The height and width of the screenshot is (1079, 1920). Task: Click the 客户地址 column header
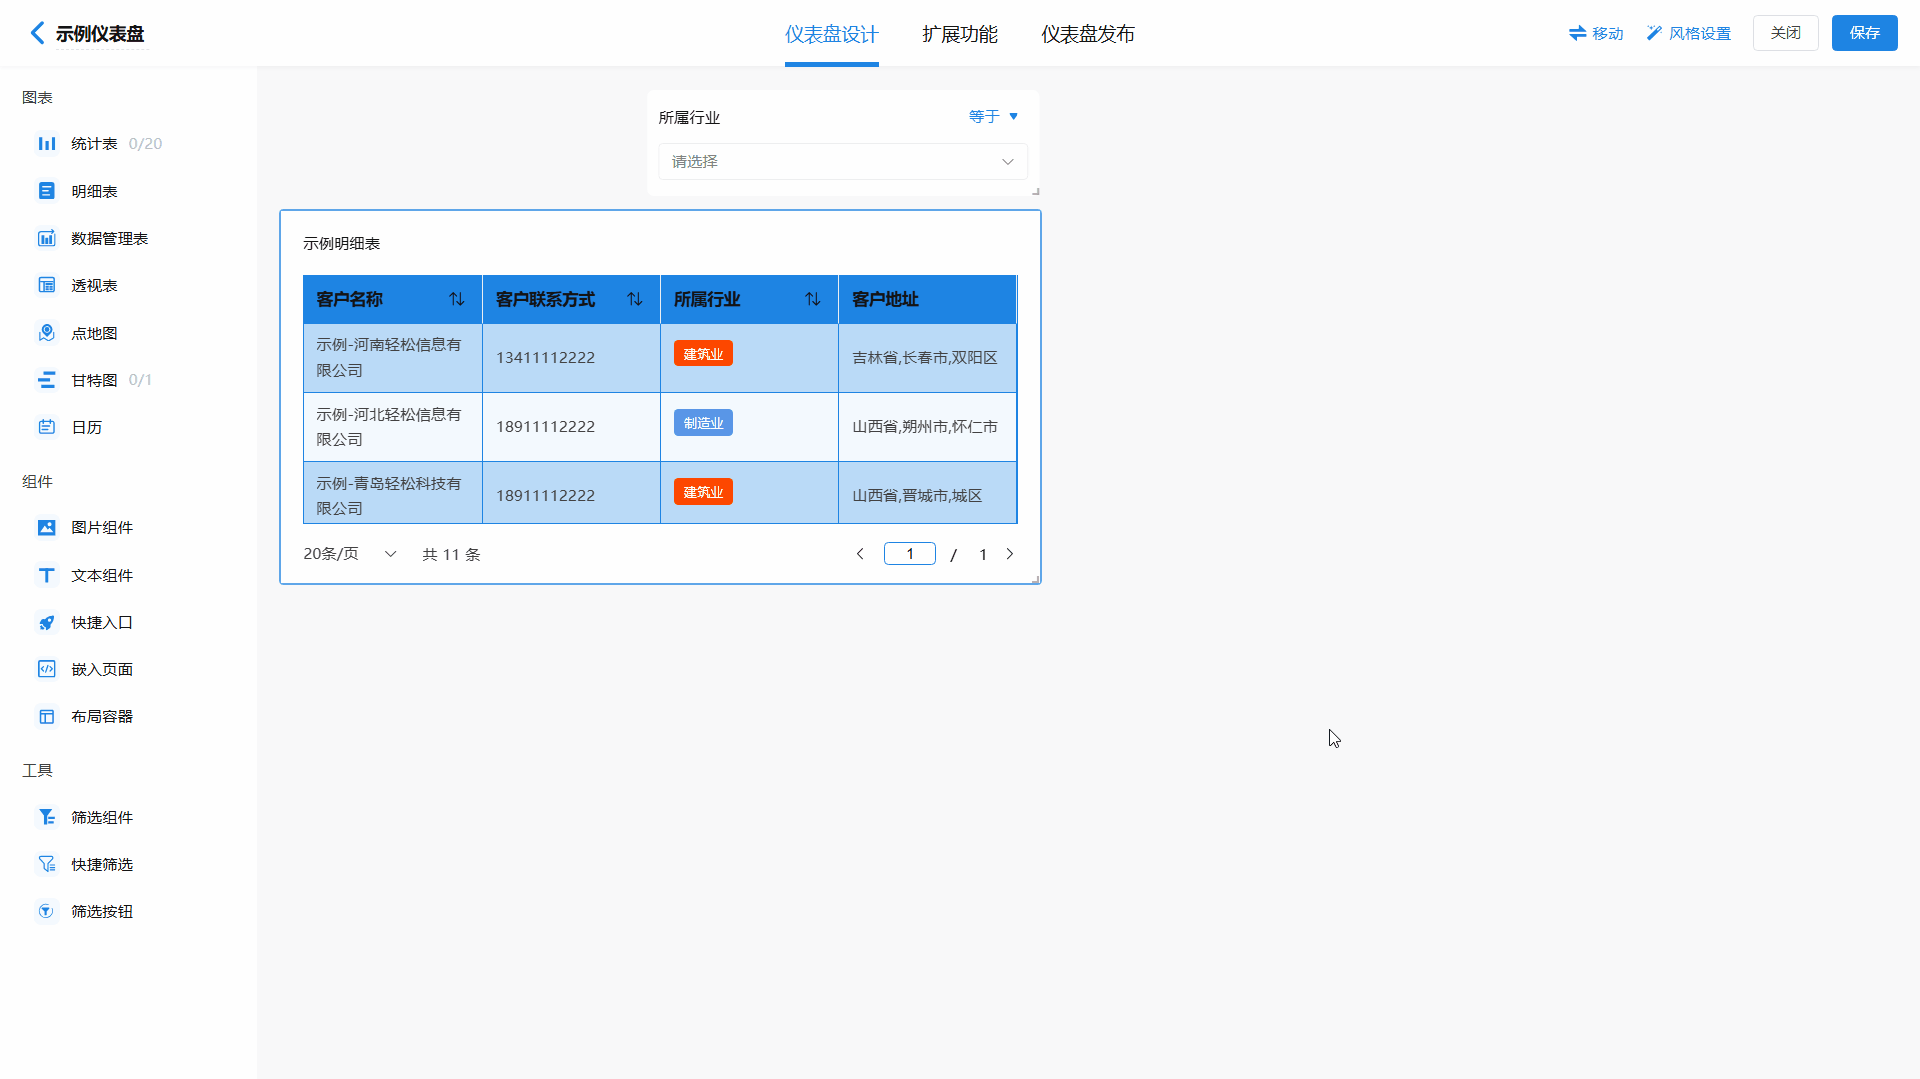point(927,299)
